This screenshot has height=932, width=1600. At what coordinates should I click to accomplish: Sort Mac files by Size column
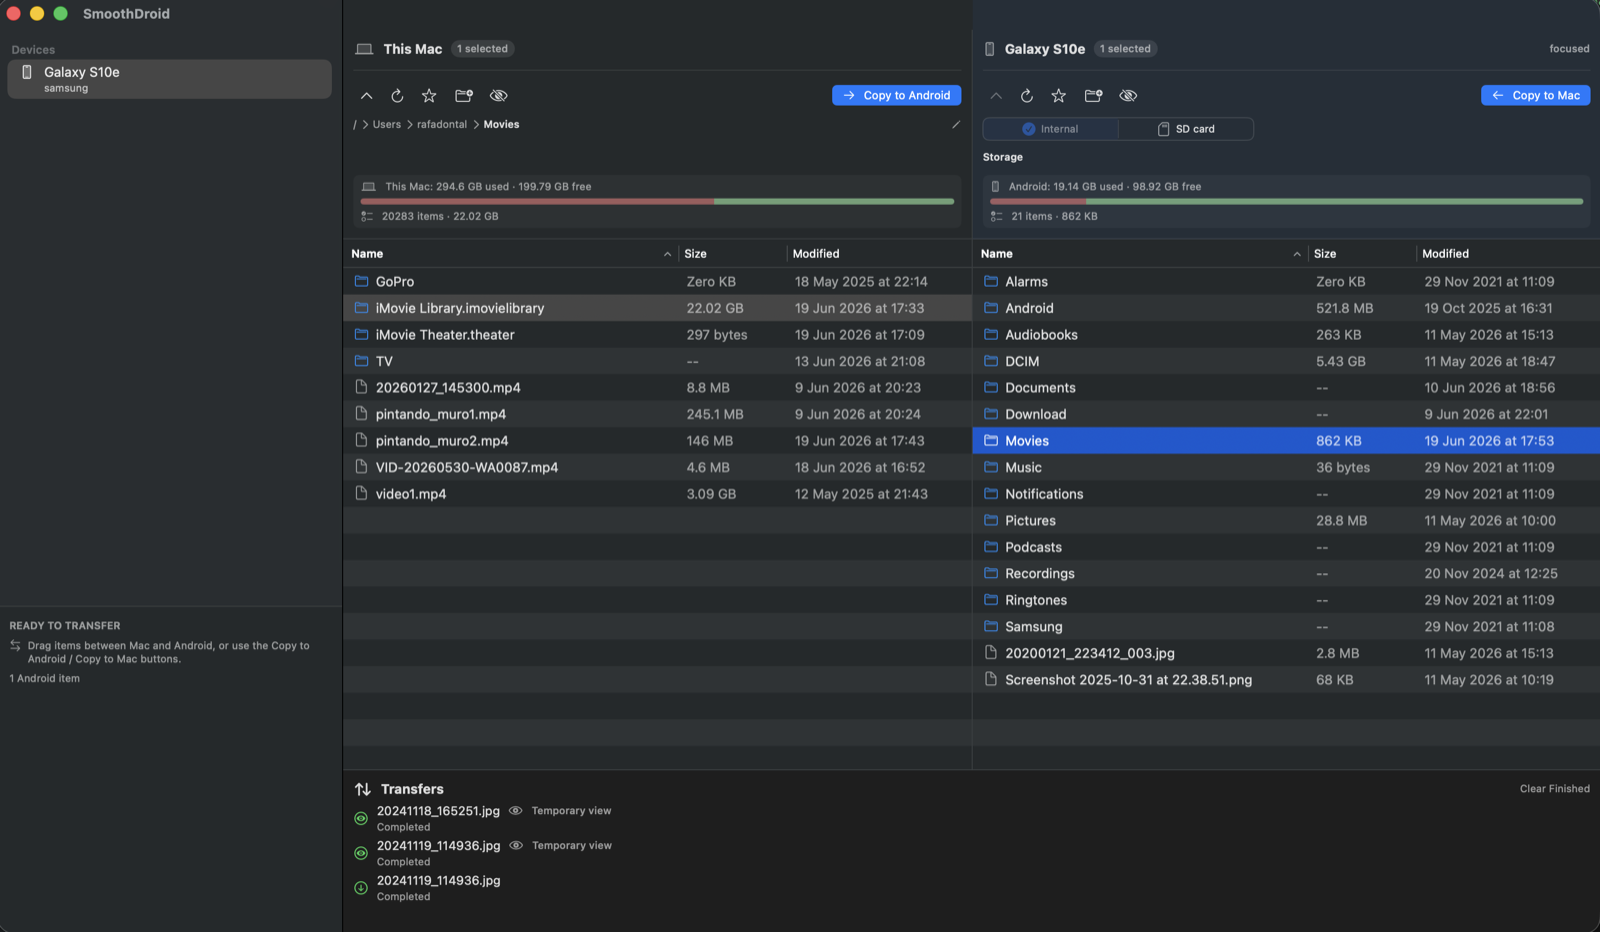pos(732,254)
